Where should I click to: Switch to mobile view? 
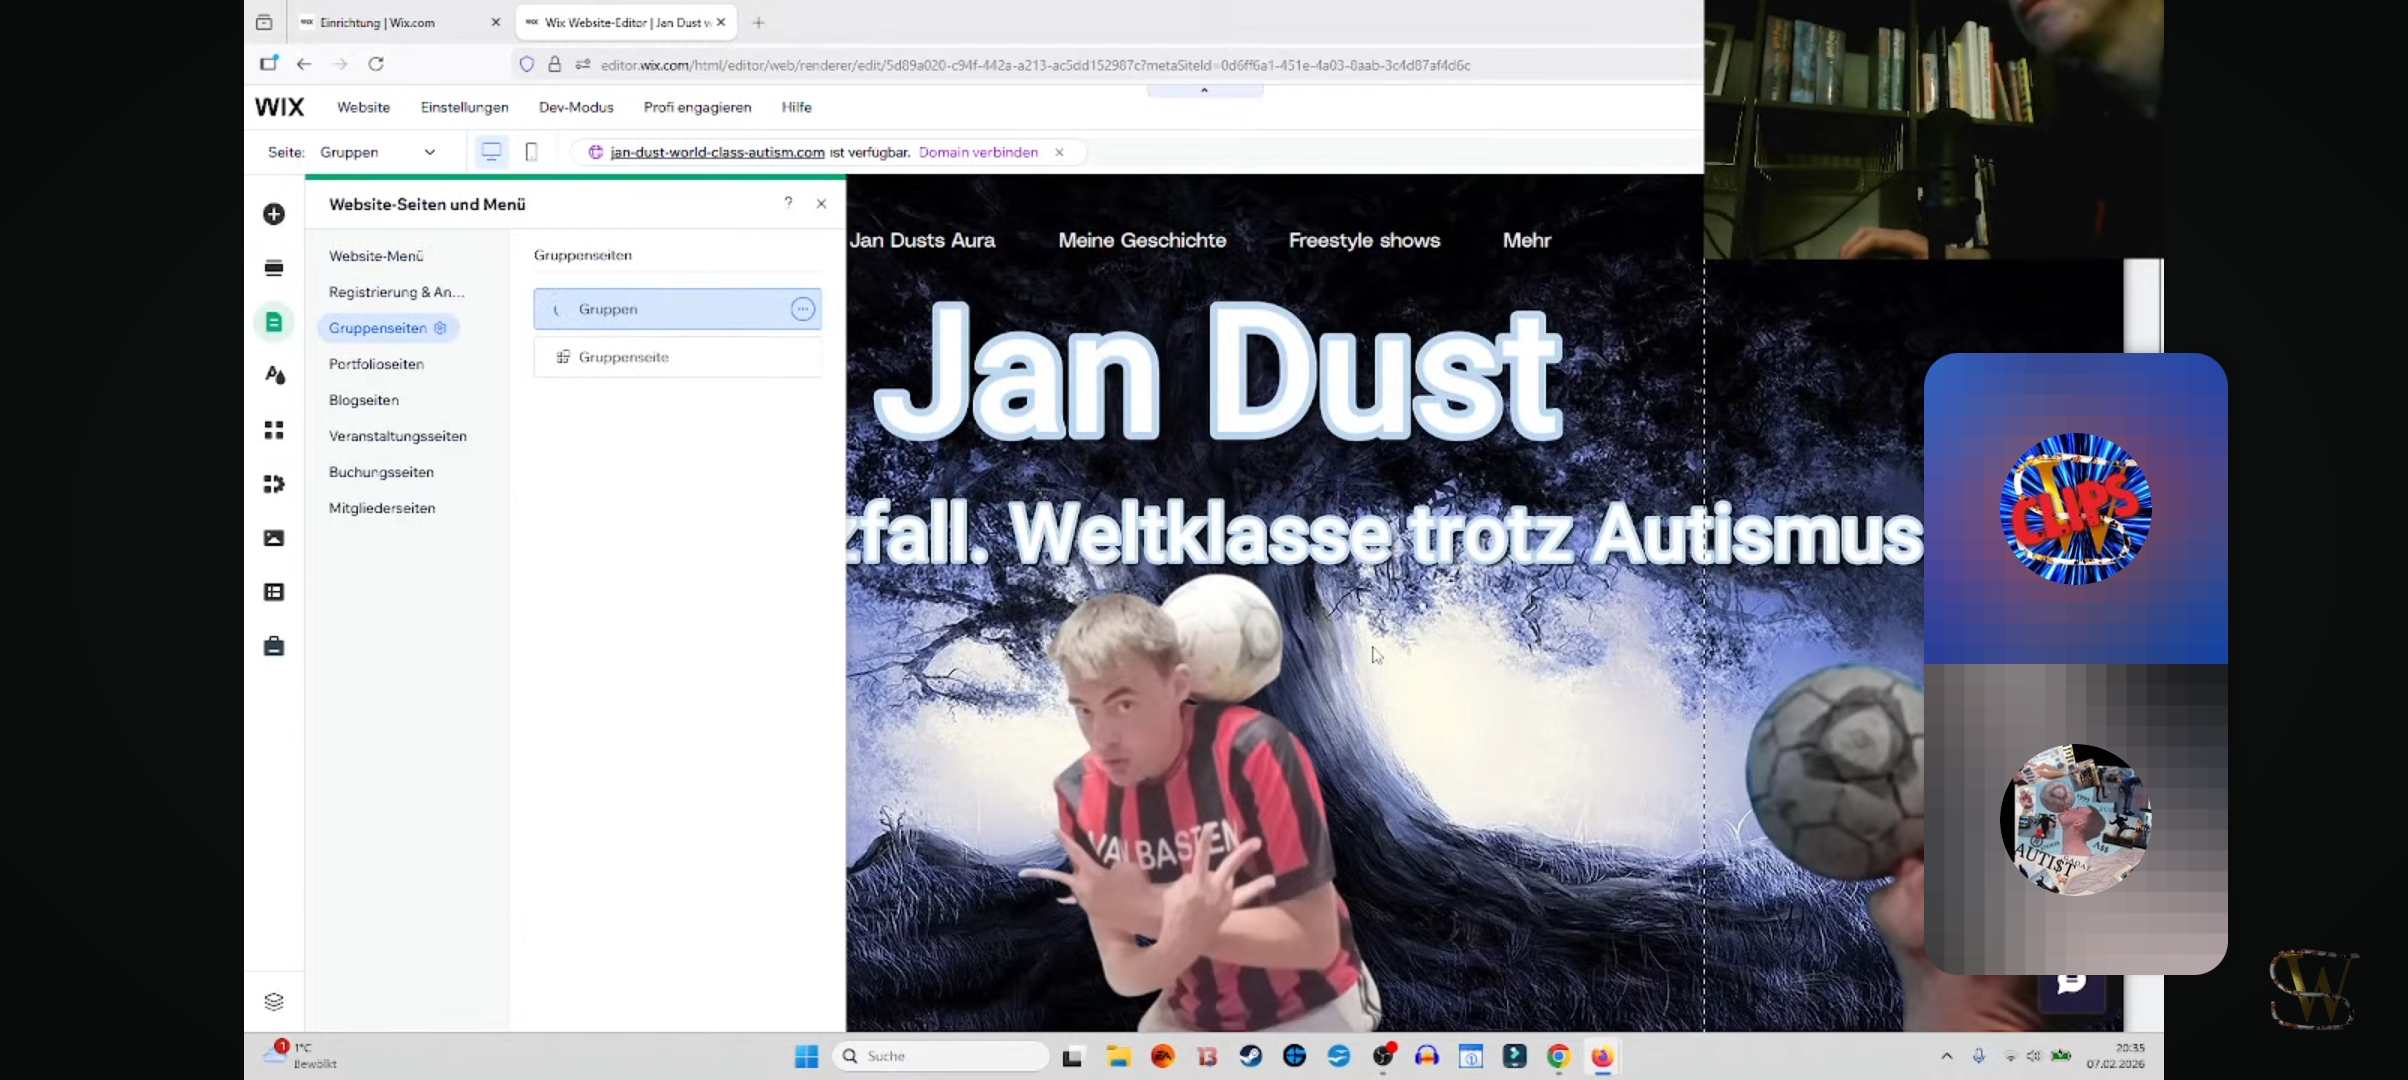(532, 152)
